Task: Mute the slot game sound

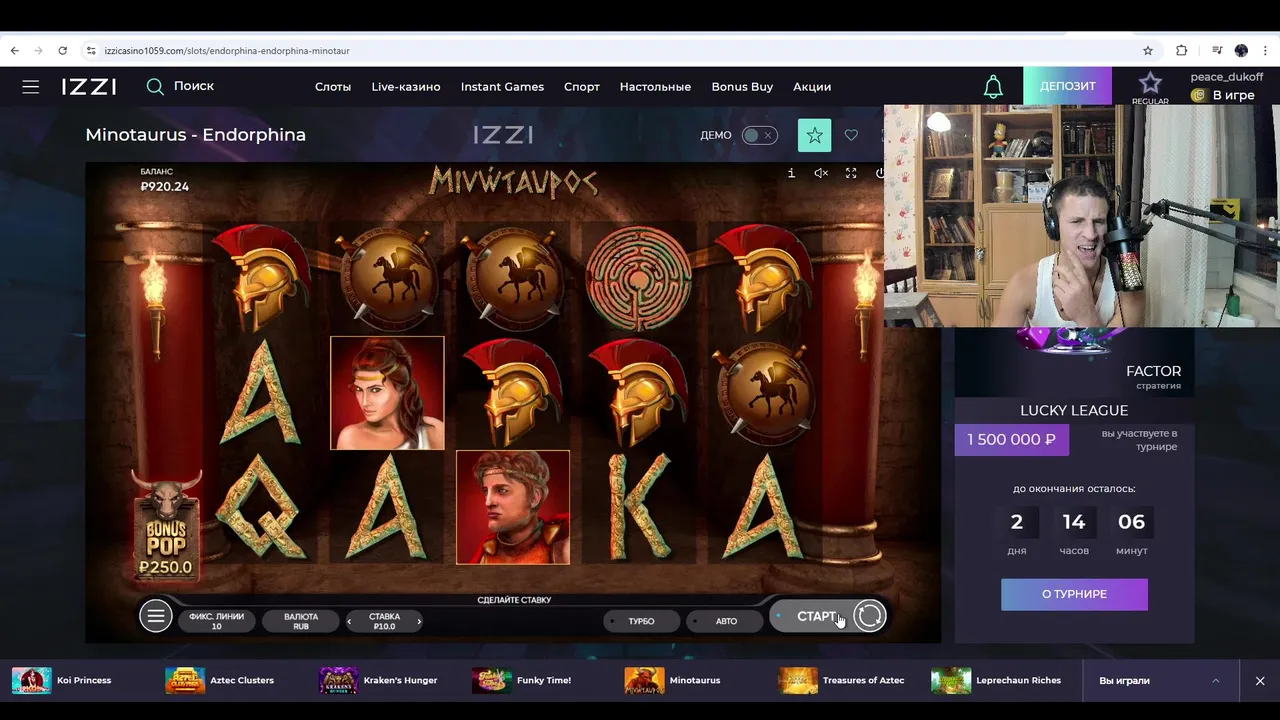Action: click(821, 173)
